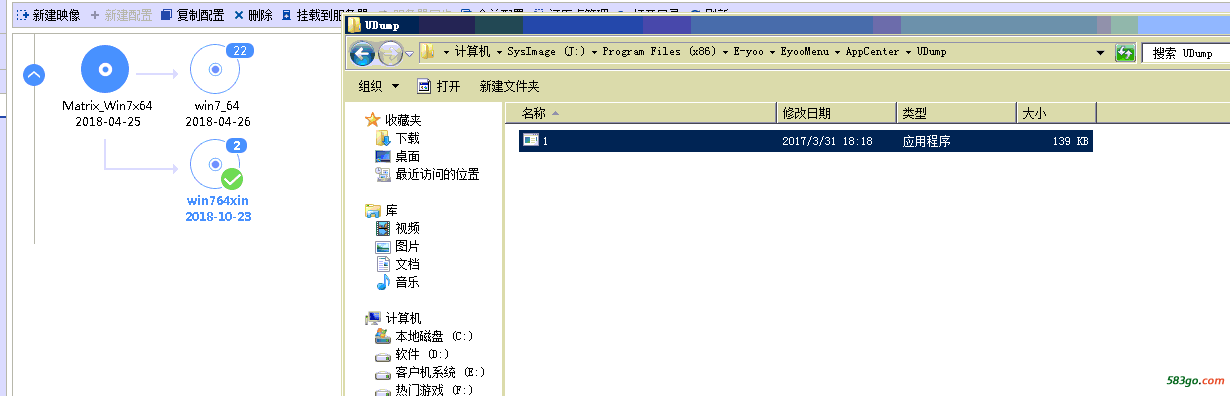
Task: Click E-yoo in the address breadcrumb
Action: point(749,52)
